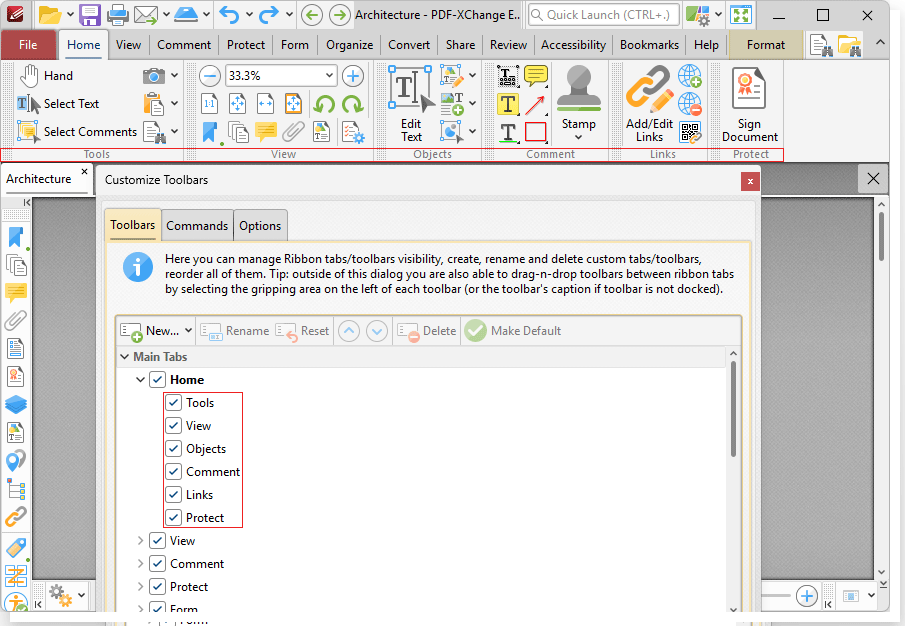Save the document with floppy icon

tap(90, 15)
